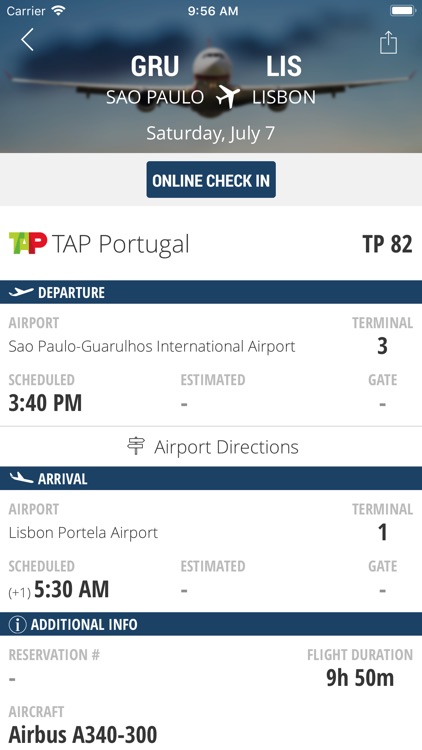Tap the ADDITIONAL INFO header
422x750 pixels.
click(x=211, y=624)
